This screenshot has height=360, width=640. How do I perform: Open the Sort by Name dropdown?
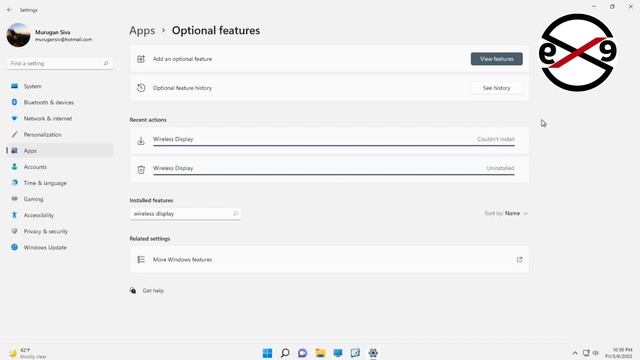pos(506,213)
